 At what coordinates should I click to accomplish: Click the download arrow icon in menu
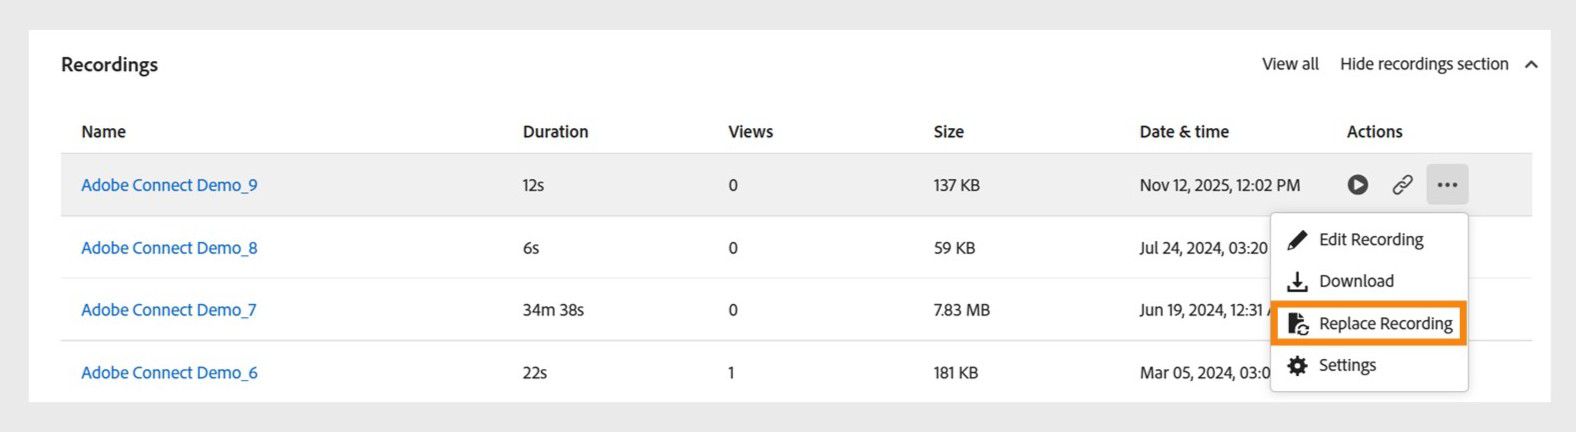click(x=1297, y=282)
